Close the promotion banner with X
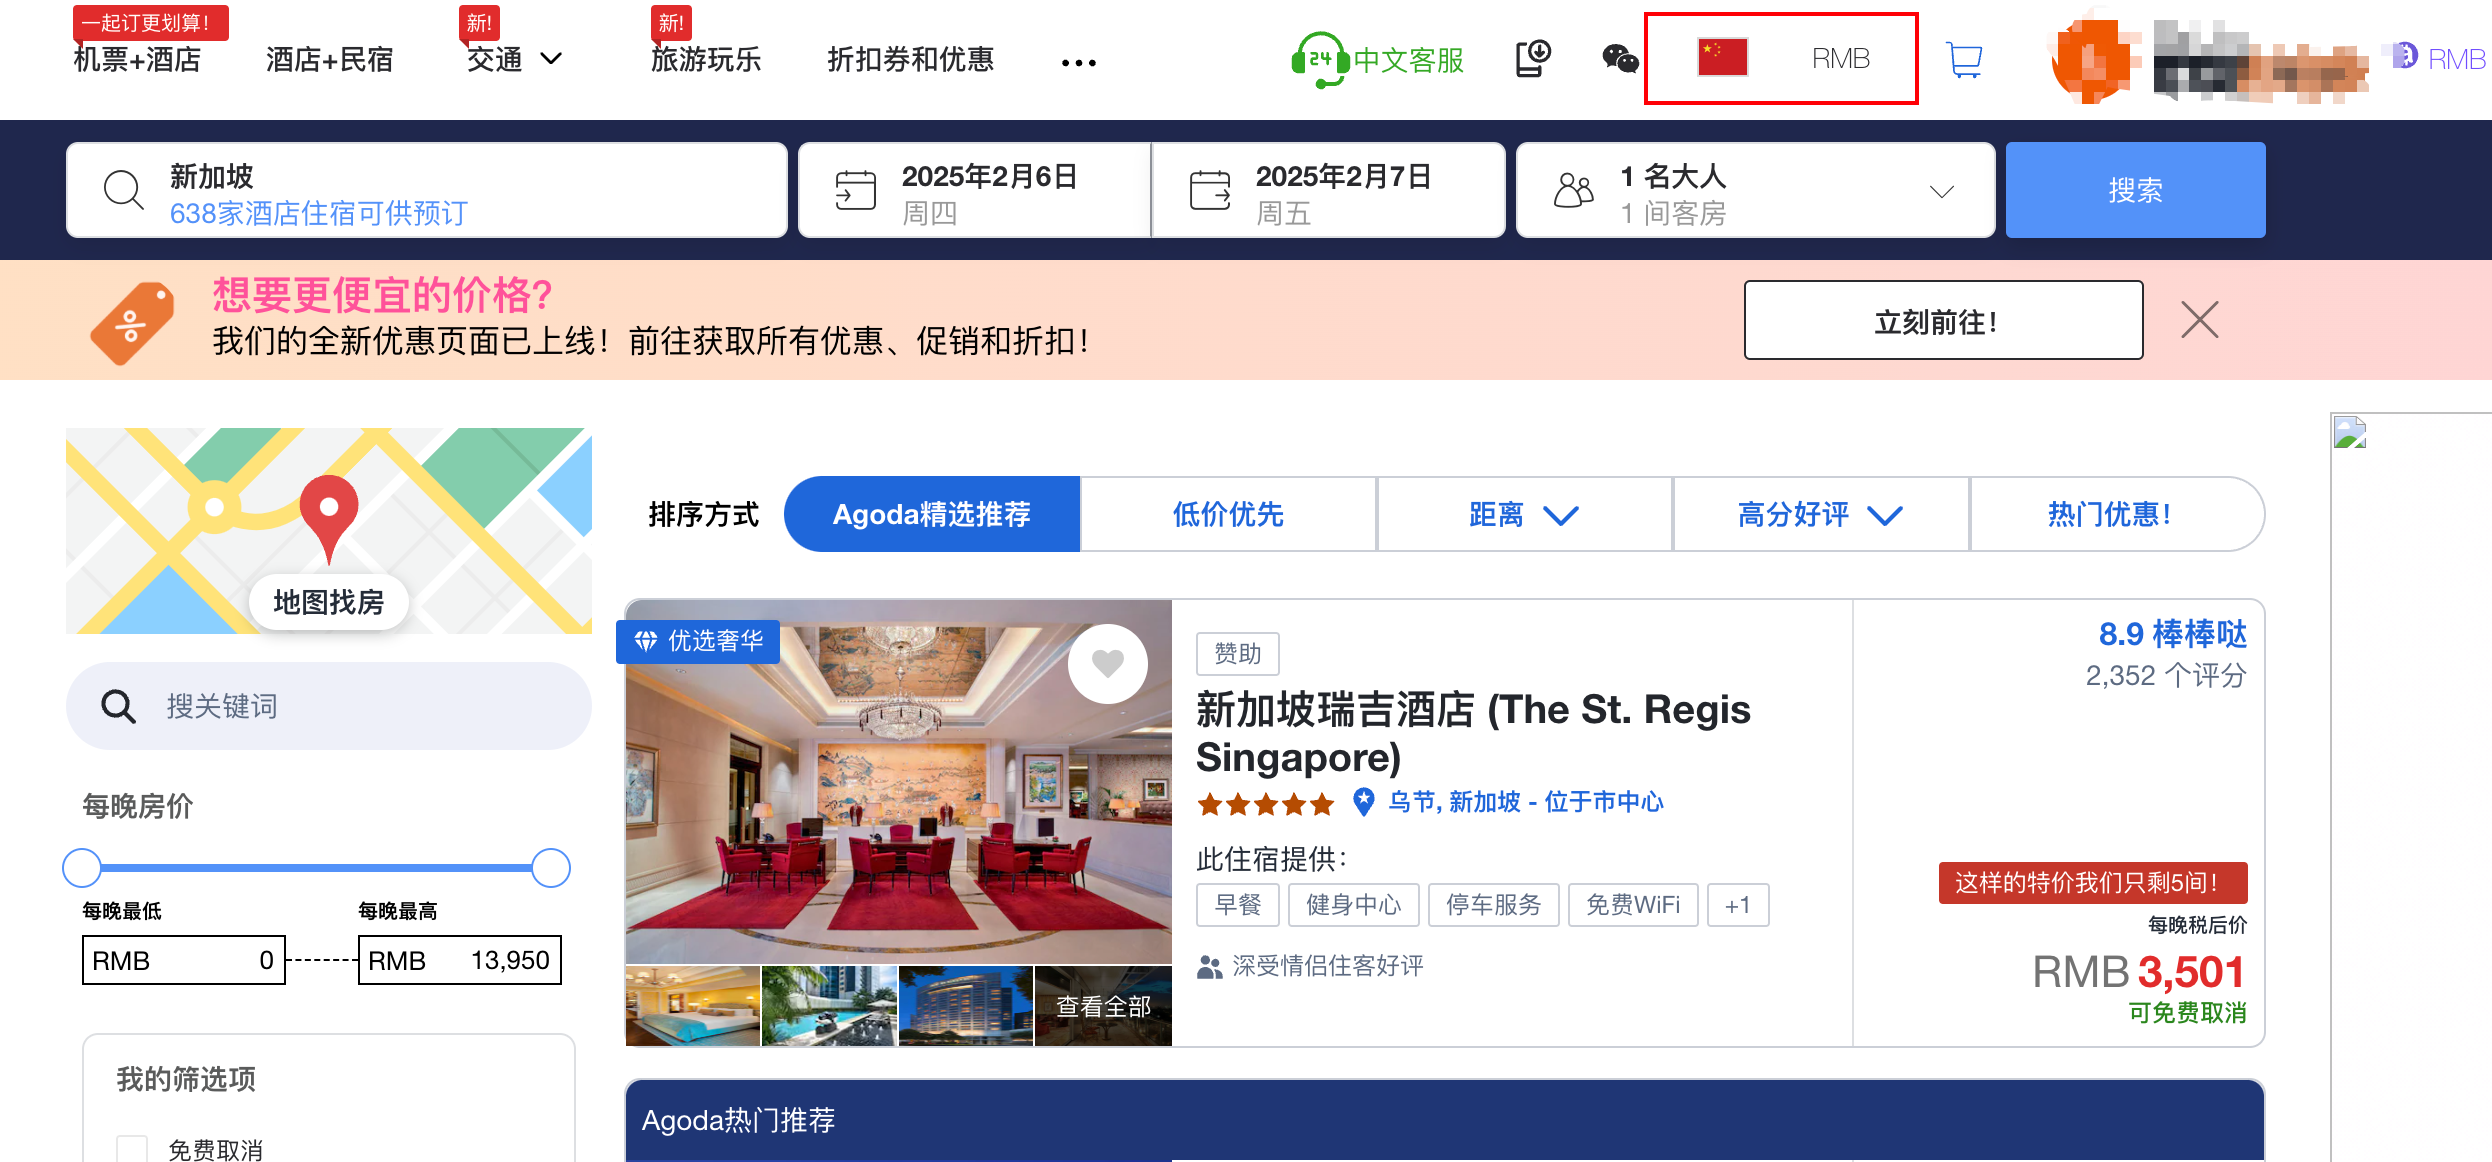This screenshot has width=2492, height=1162. click(2200, 320)
